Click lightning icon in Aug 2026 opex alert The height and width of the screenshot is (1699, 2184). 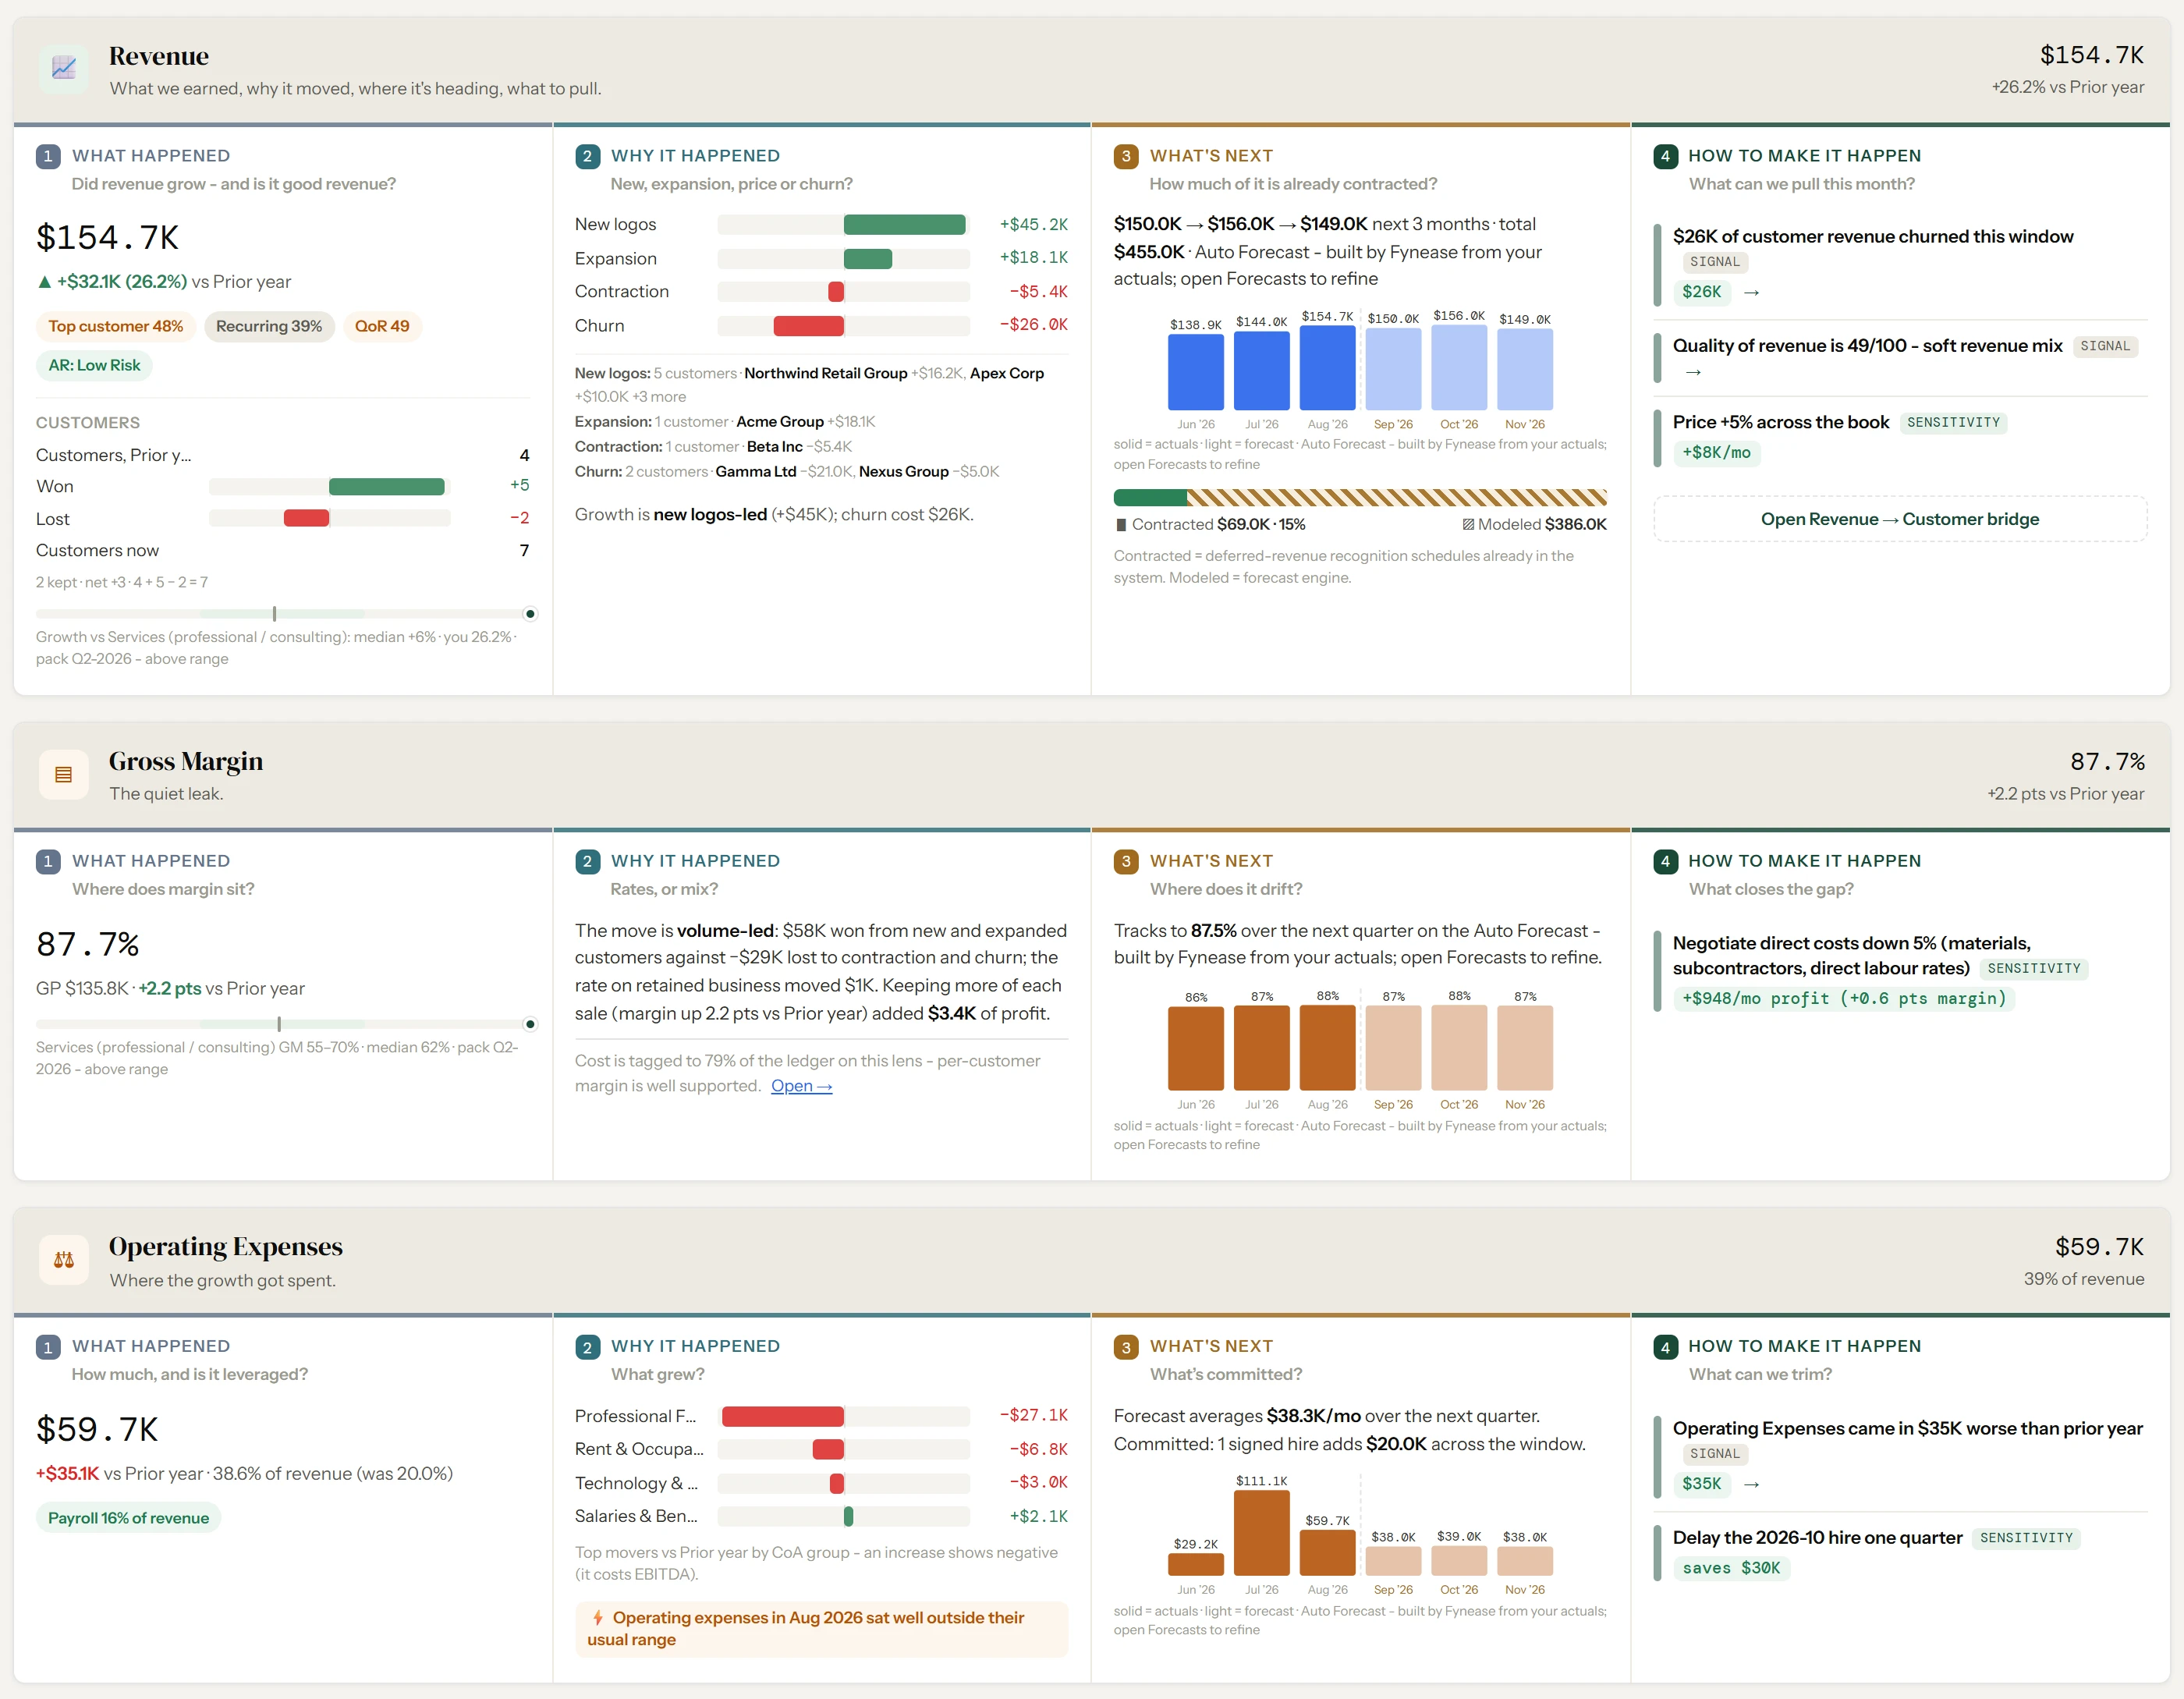[597, 1617]
